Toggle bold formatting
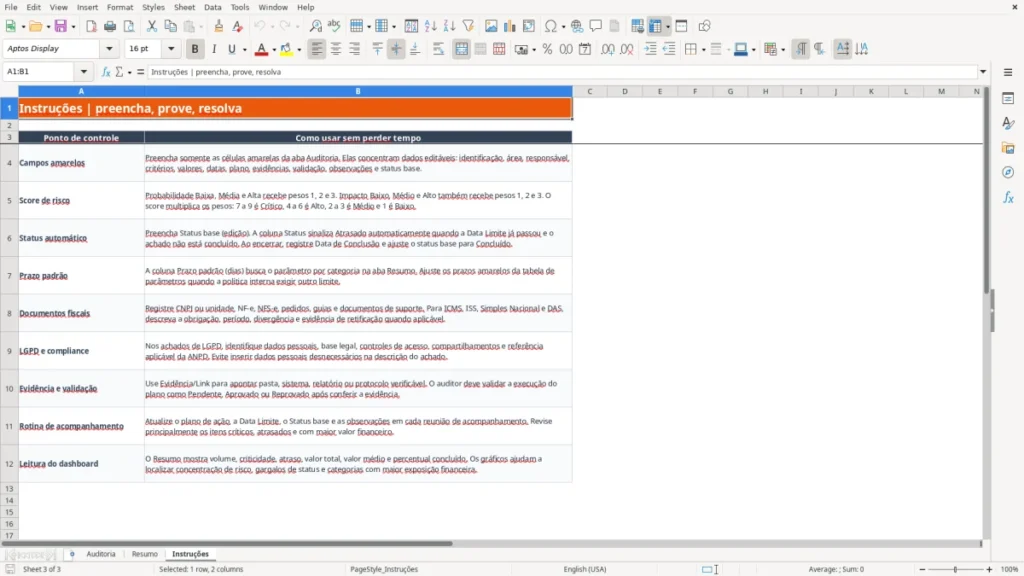Viewport: 1024px width, 576px height. [x=195, y=49]
